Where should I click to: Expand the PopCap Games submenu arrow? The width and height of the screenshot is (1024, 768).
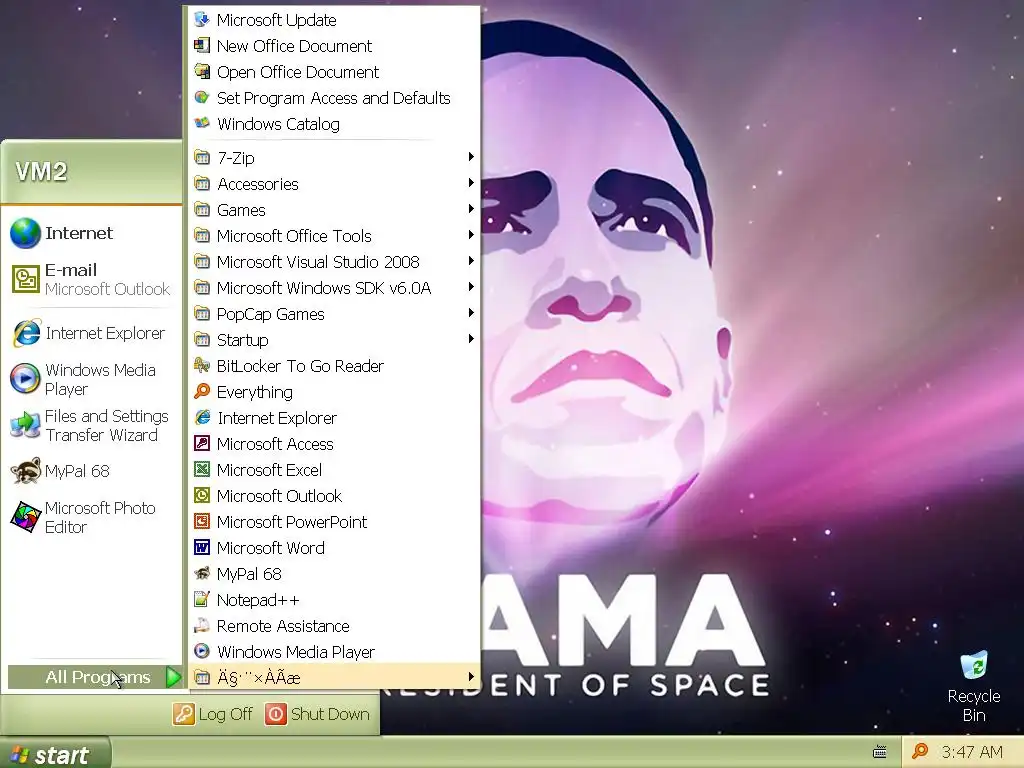pyautogui.click(x=471, y=313)
